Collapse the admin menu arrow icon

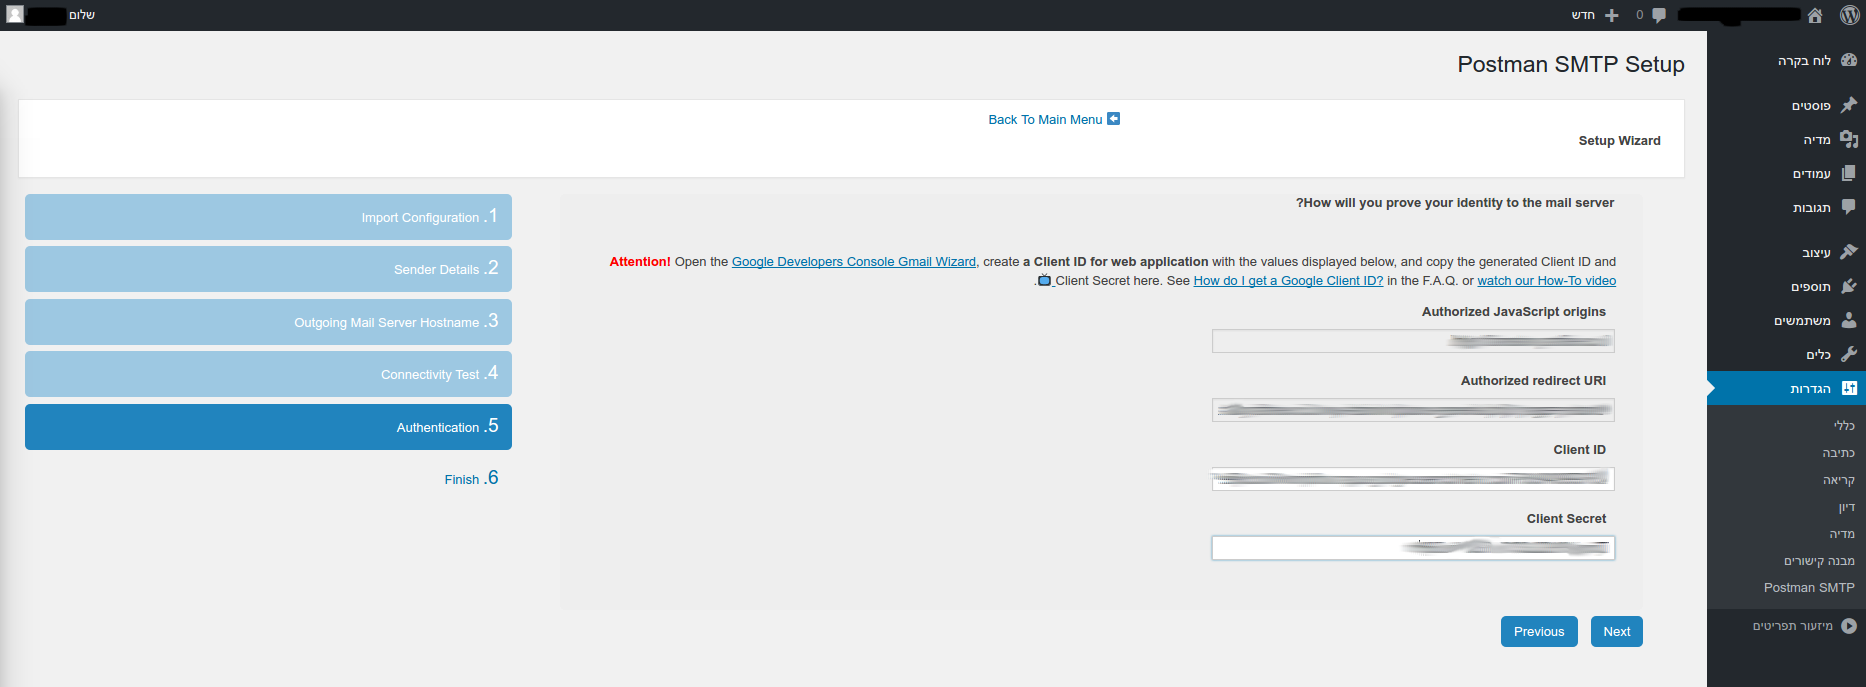click(x=1848, y=626)
